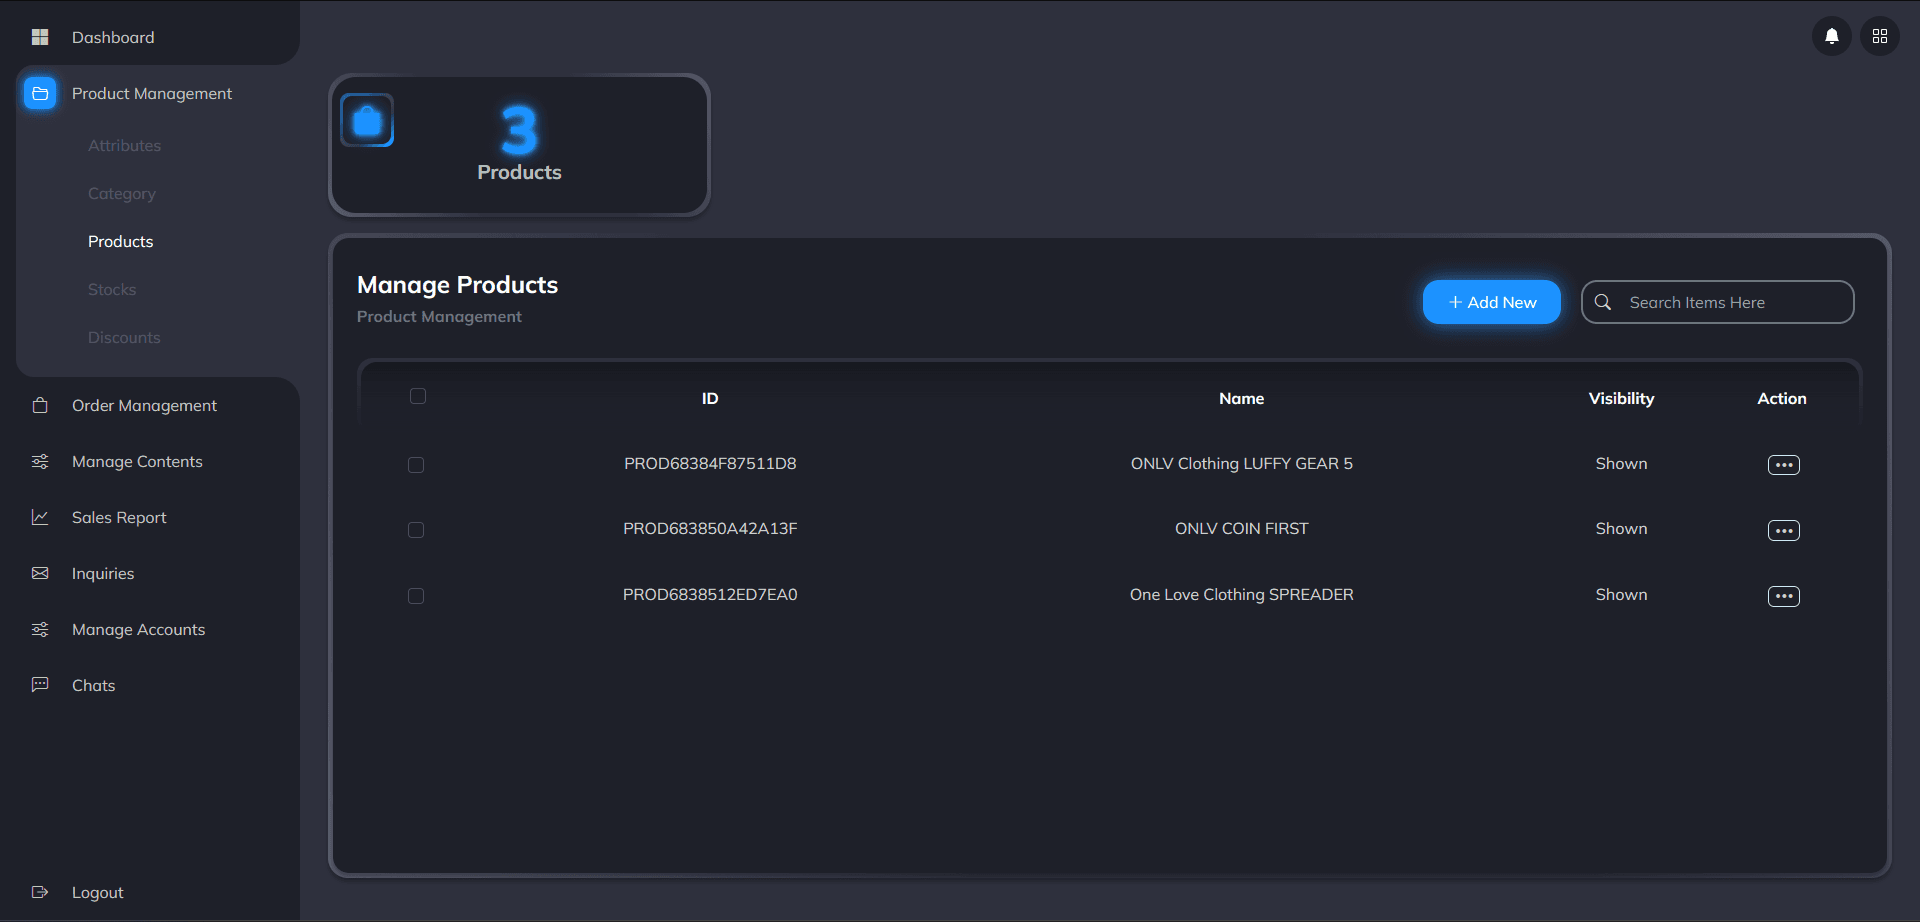The width and height of the screenshot is (1920, 922).
Task: Click the search magnifier icon
Action: point(1603,302)
